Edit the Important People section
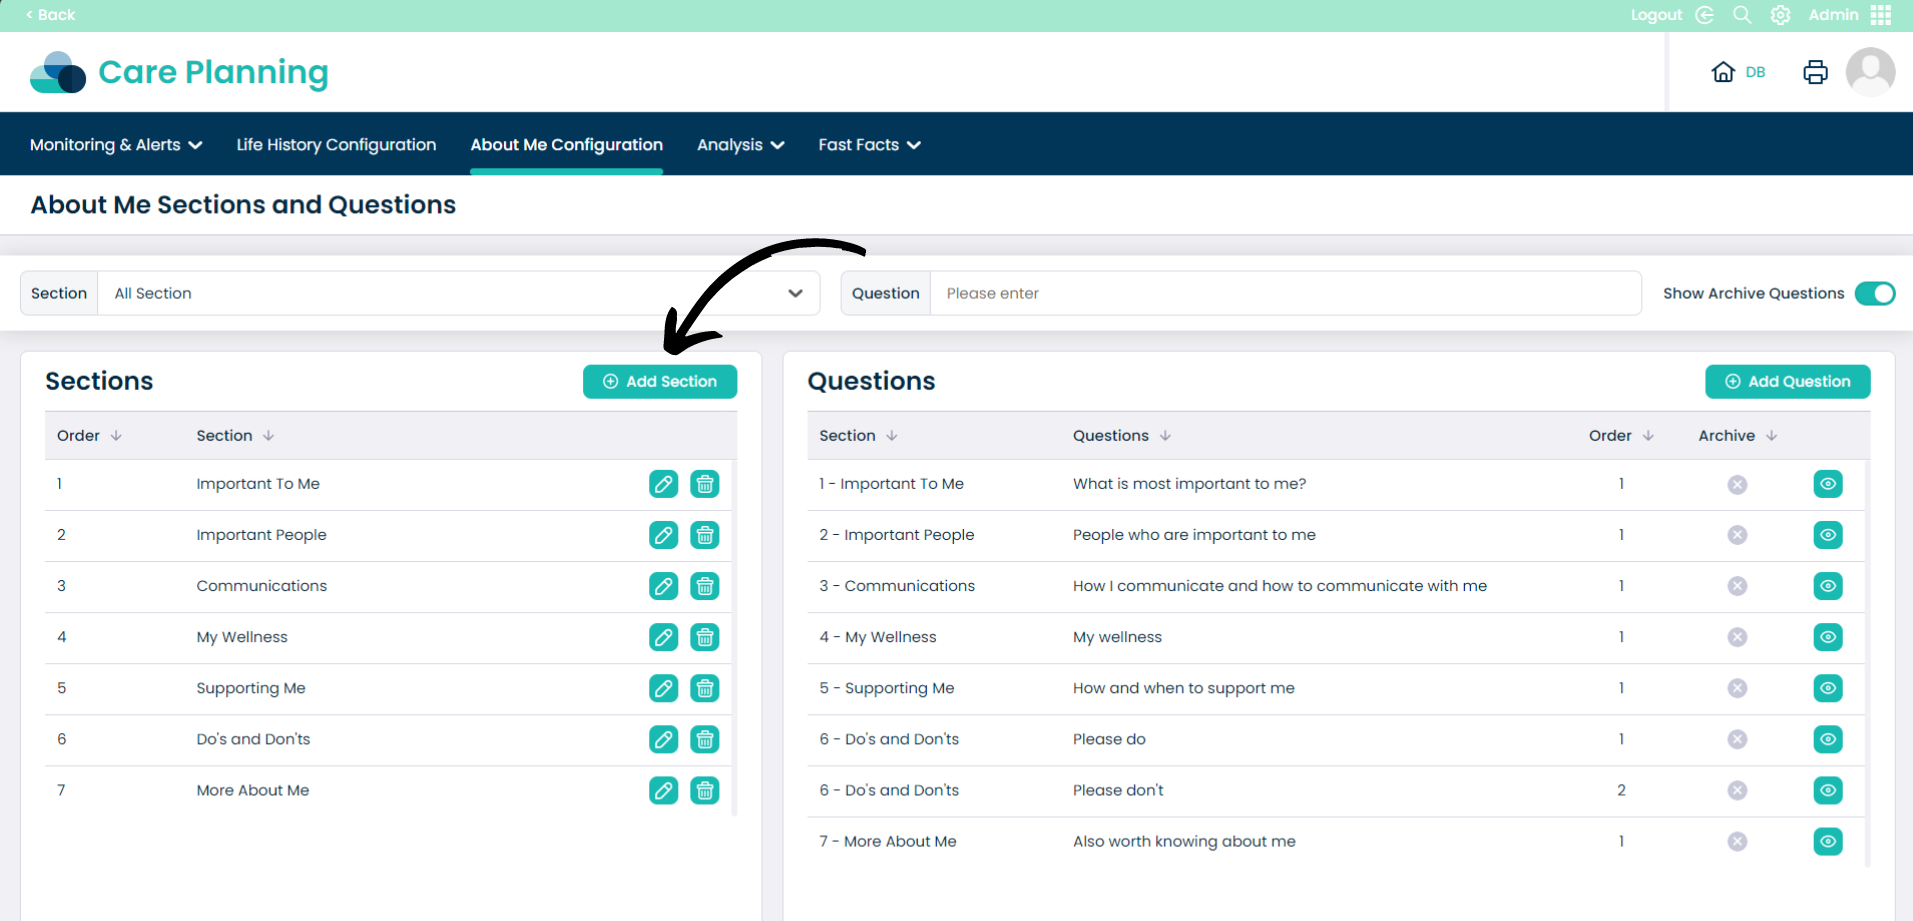 click(x=663, y=535)
